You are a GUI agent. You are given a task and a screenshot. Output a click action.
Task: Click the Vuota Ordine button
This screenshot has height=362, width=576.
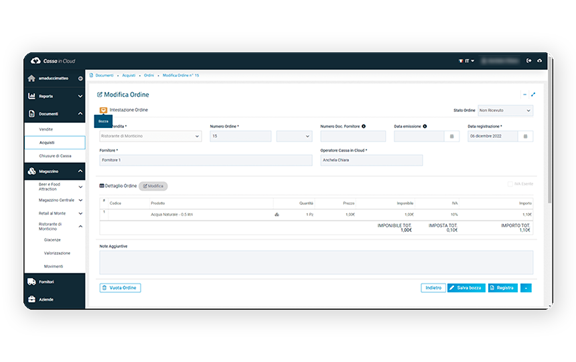pyautogui.click(x=120, y=288)
